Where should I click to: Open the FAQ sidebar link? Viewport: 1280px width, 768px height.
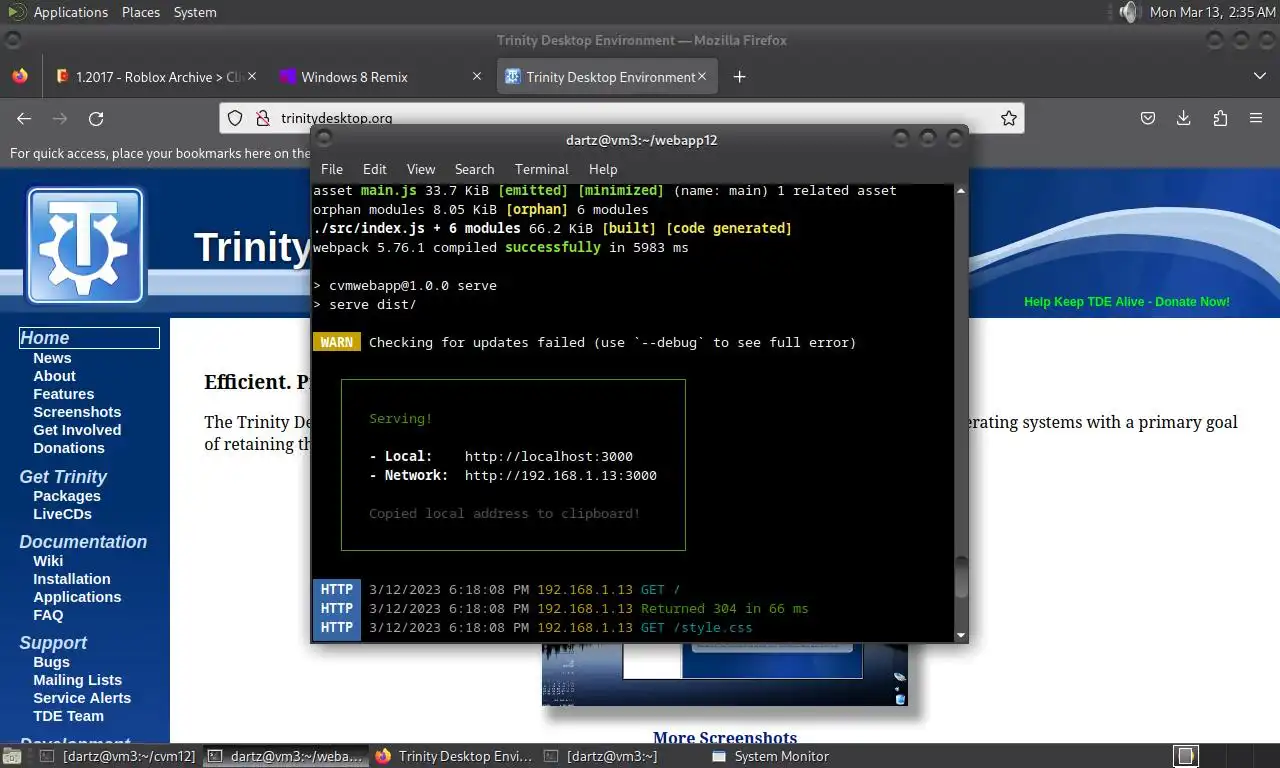point(48,615)
